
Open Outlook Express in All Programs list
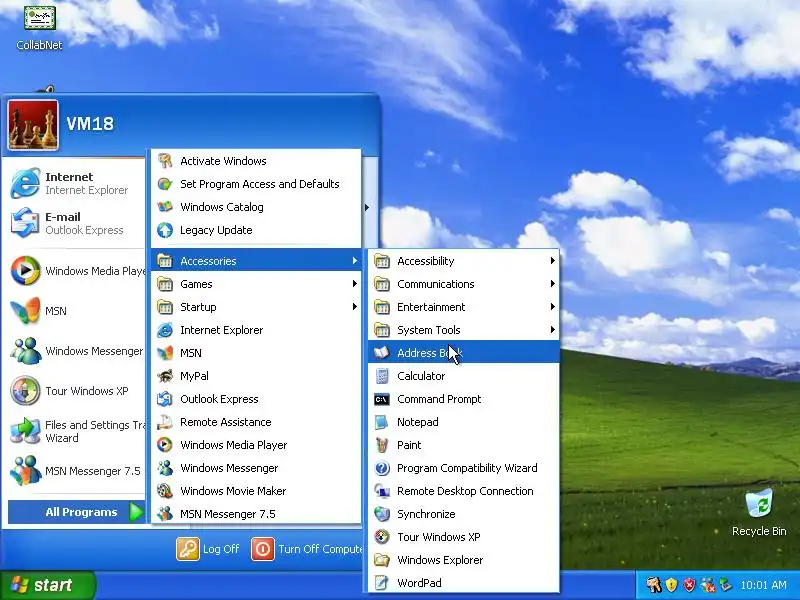(256, 399)
